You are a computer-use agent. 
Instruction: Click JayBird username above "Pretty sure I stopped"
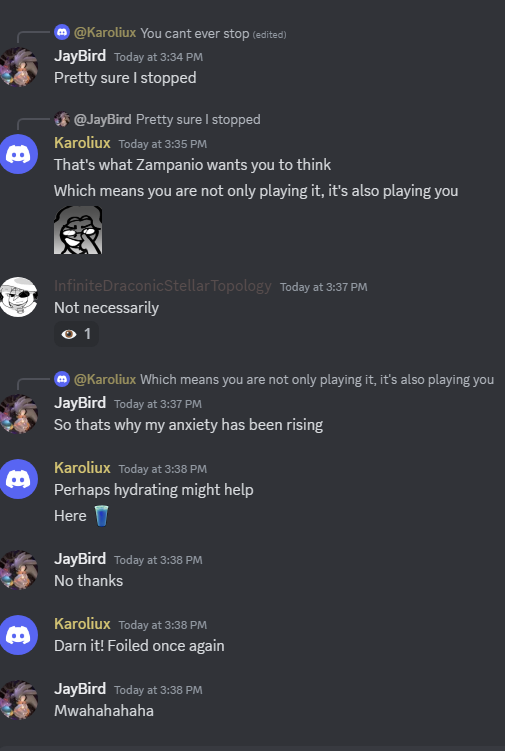pos(80,56)
